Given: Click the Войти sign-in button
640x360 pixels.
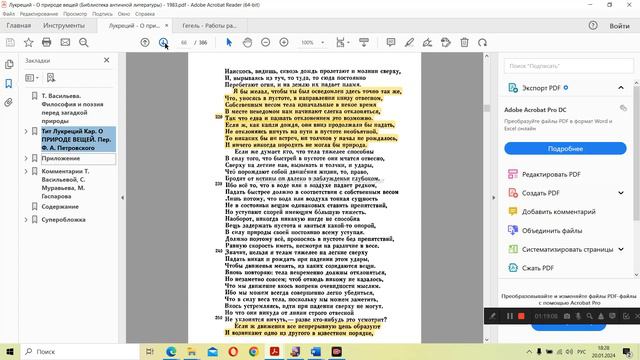Looking at the screenshot, I should point(619,26).
